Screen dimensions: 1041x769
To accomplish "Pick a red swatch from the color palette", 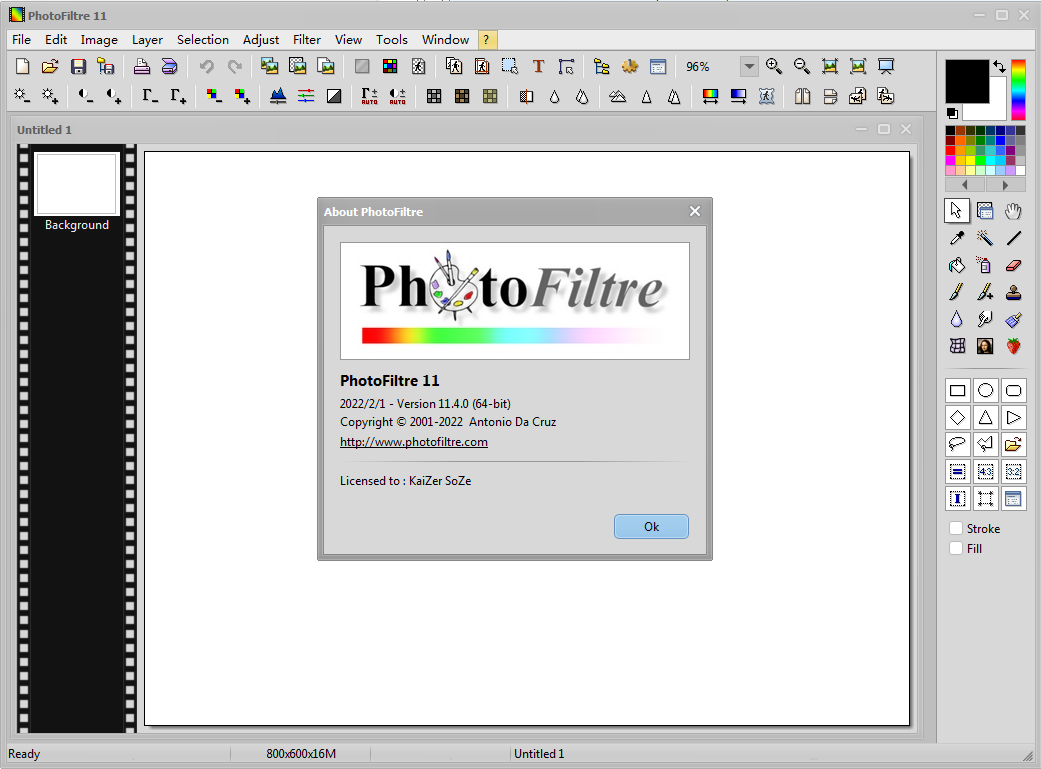I will click(x=950, y=150).
